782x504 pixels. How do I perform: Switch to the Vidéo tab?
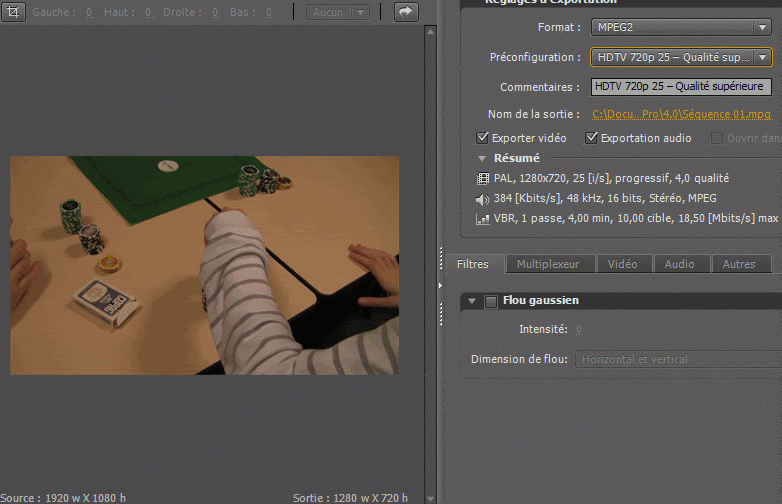tap(622, 264)
